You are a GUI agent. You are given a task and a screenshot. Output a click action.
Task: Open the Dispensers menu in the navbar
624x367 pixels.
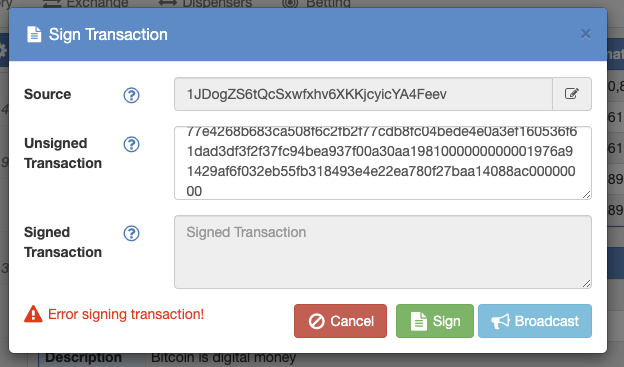point(205,4)
